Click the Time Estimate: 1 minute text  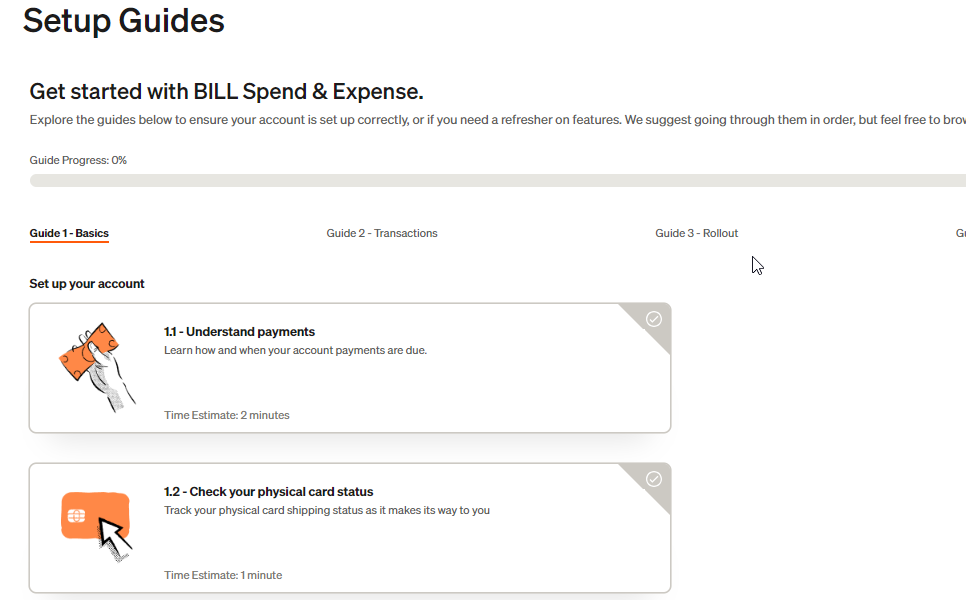[x=223, y=575]
